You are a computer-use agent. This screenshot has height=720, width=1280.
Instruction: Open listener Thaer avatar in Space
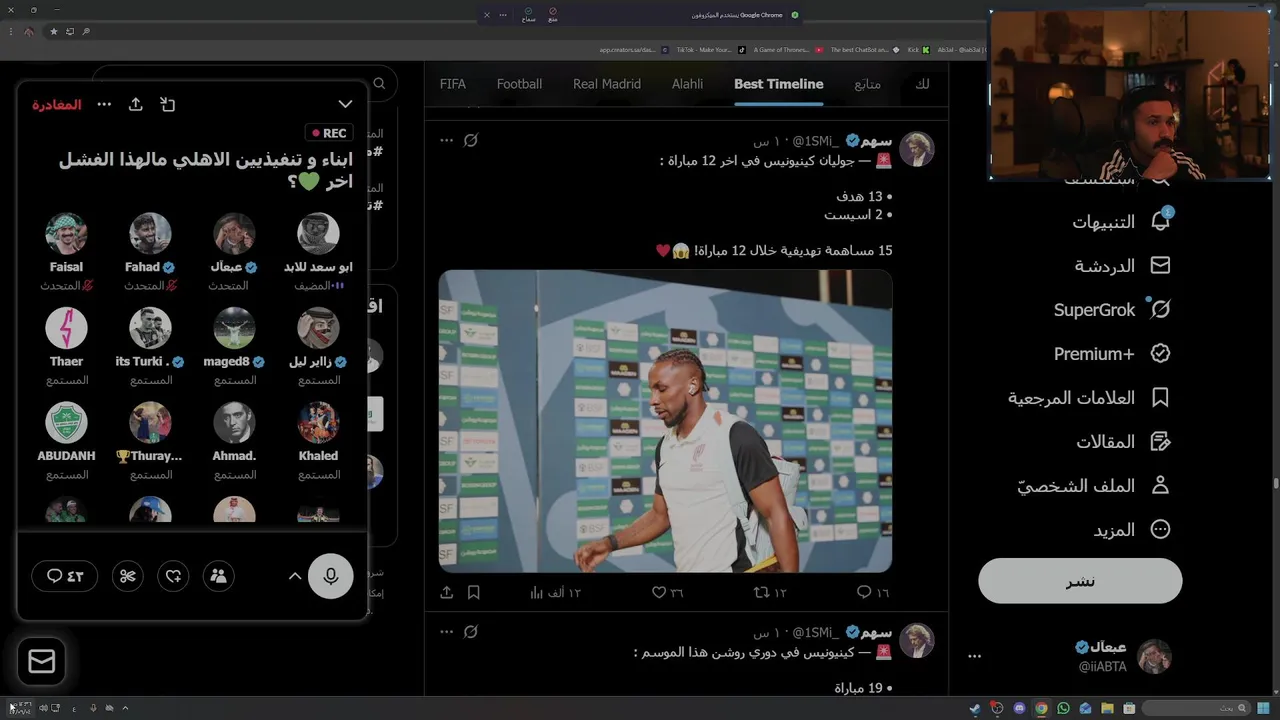click(x=66, y=328)
